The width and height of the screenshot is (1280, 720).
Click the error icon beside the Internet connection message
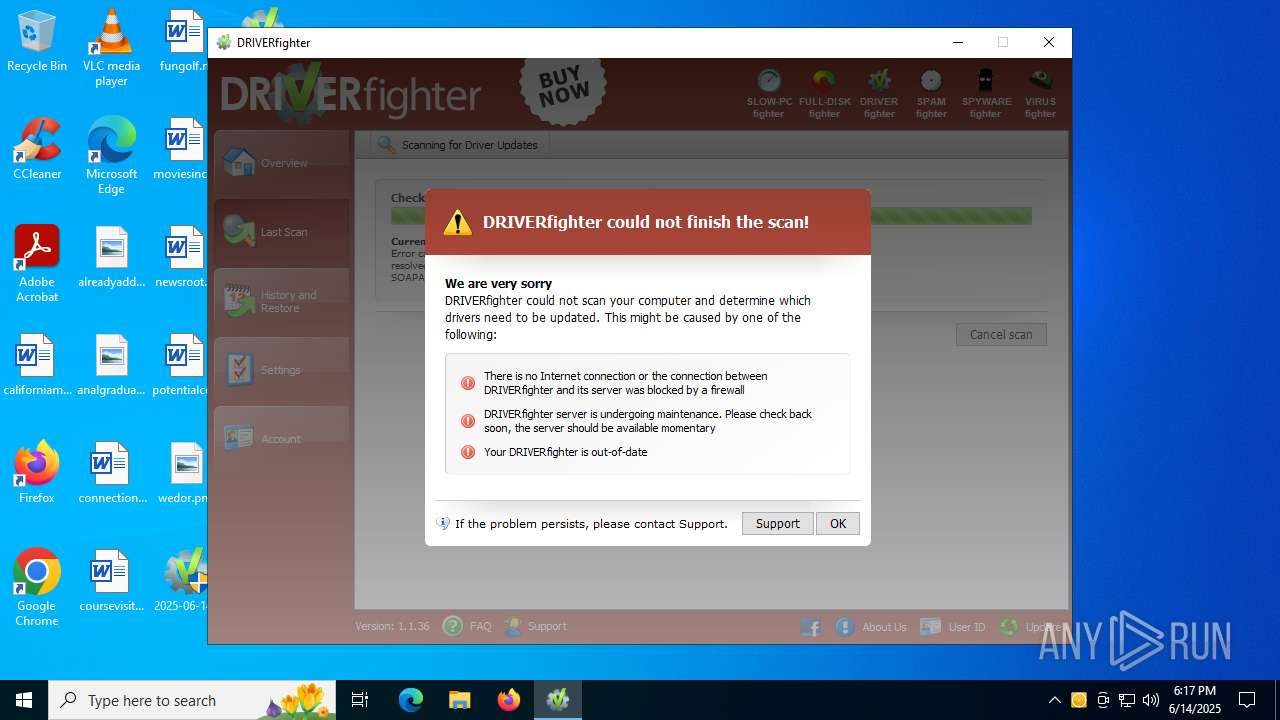(467, 383)
